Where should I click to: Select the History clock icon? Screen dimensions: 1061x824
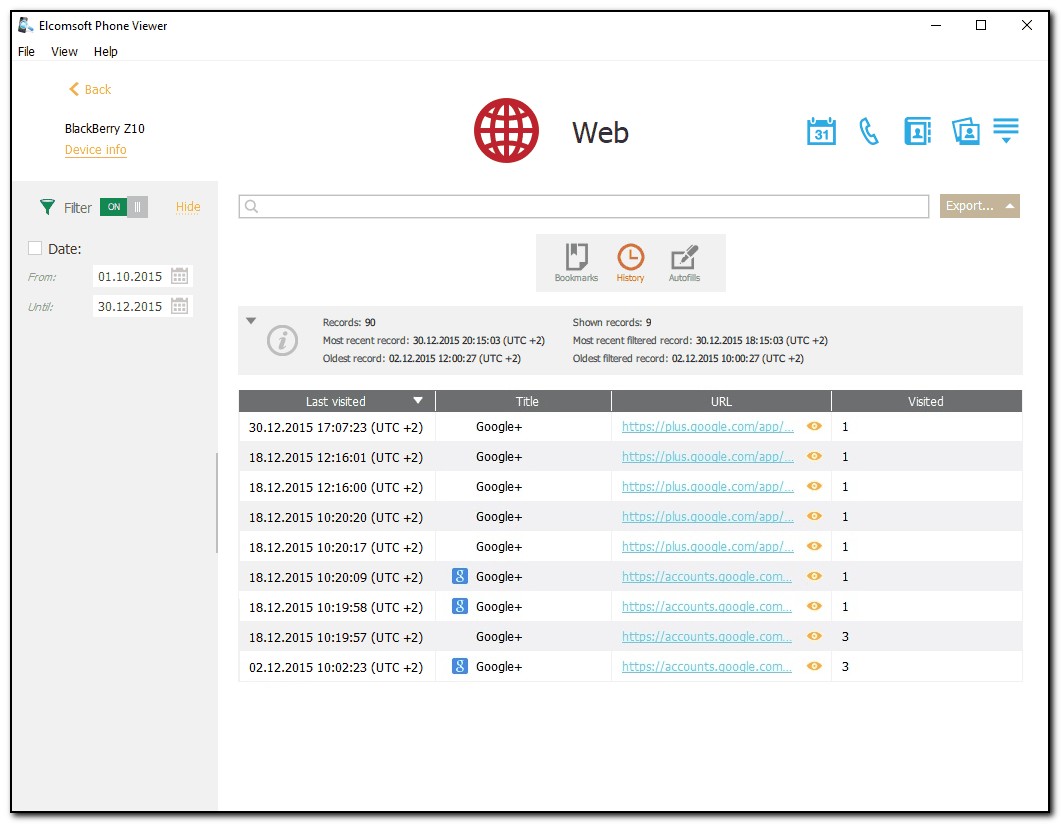(x=630, y=262)
